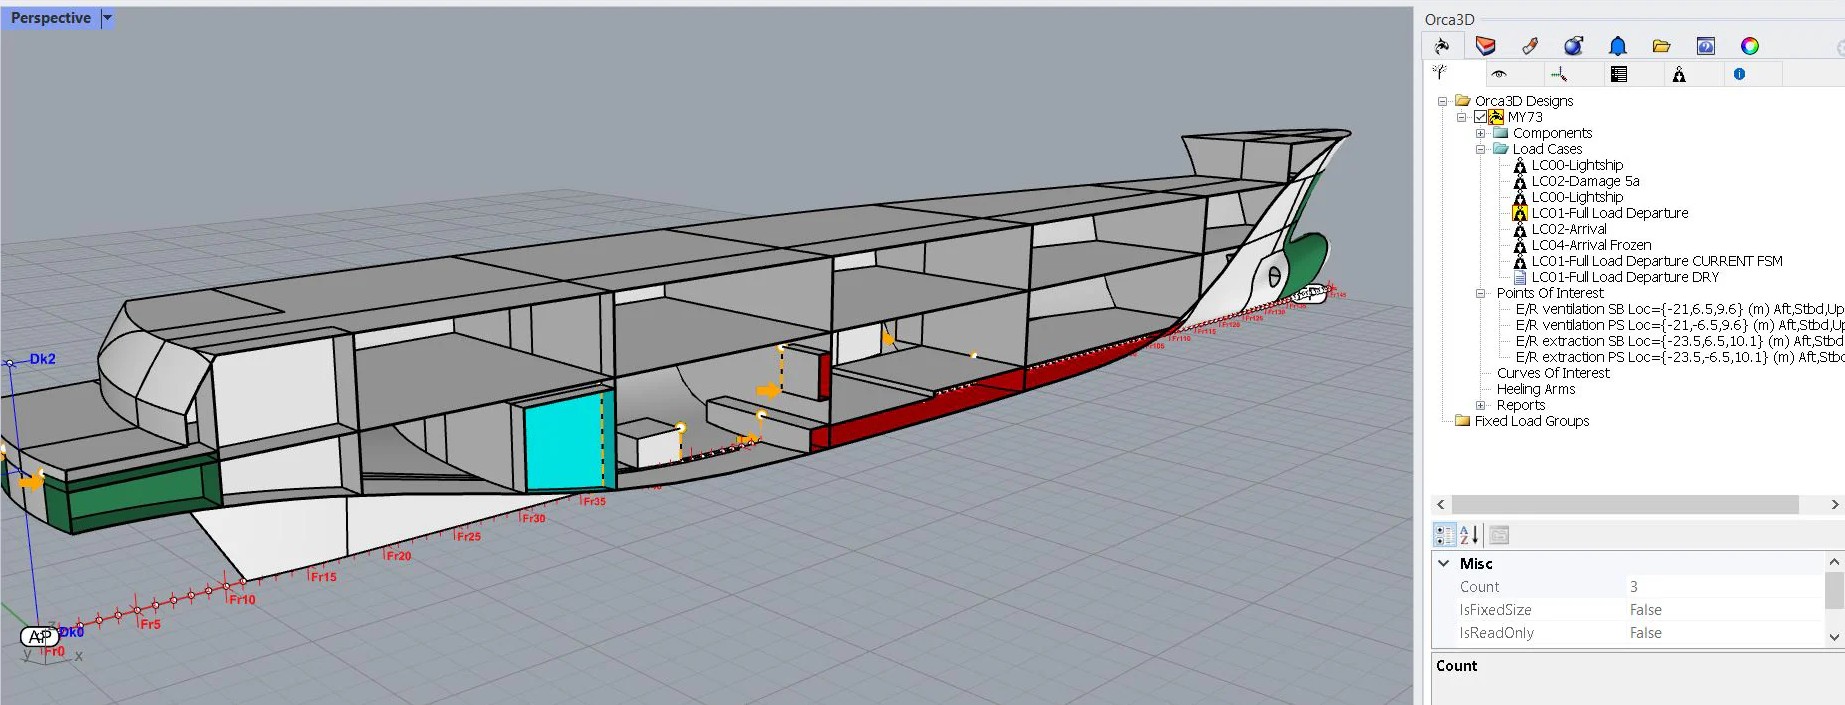Select the Perspective viewport title tab

50,18
